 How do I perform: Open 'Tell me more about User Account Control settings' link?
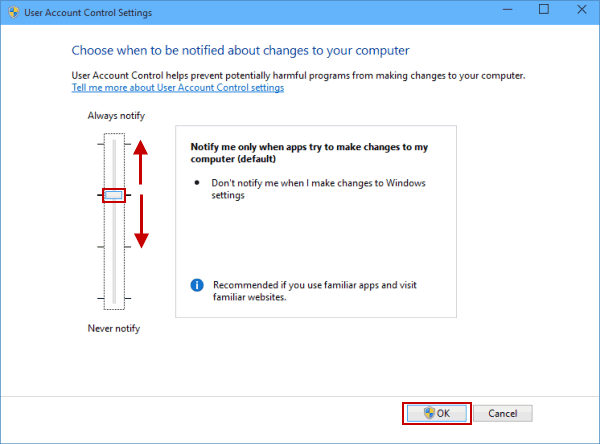click(x=178, y=88)
